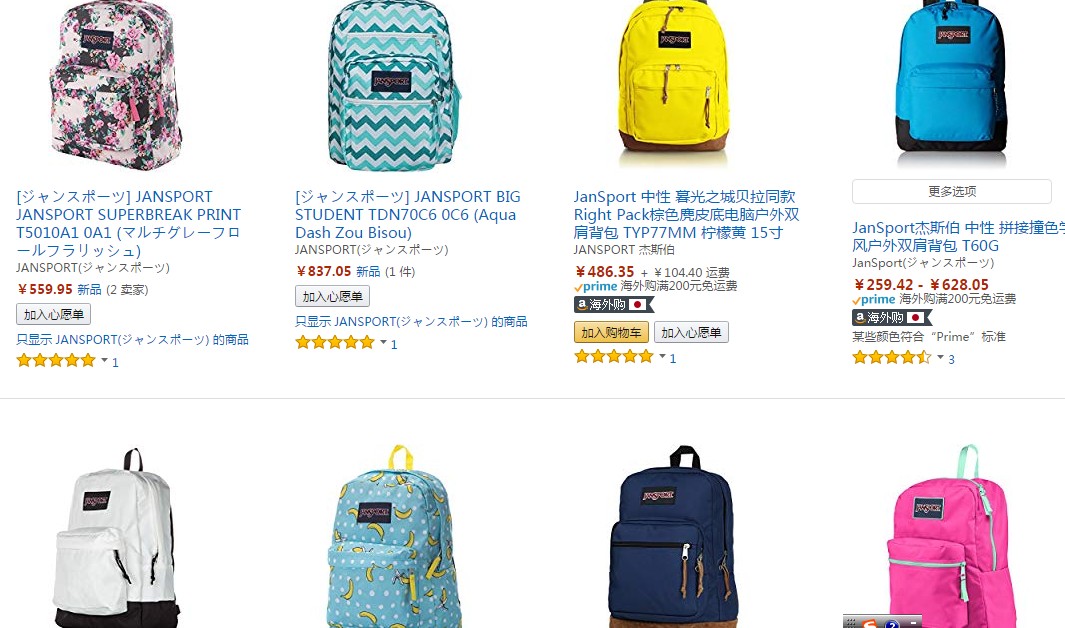Open the yellow Right Pack backpack image

[x=673, y=80]
